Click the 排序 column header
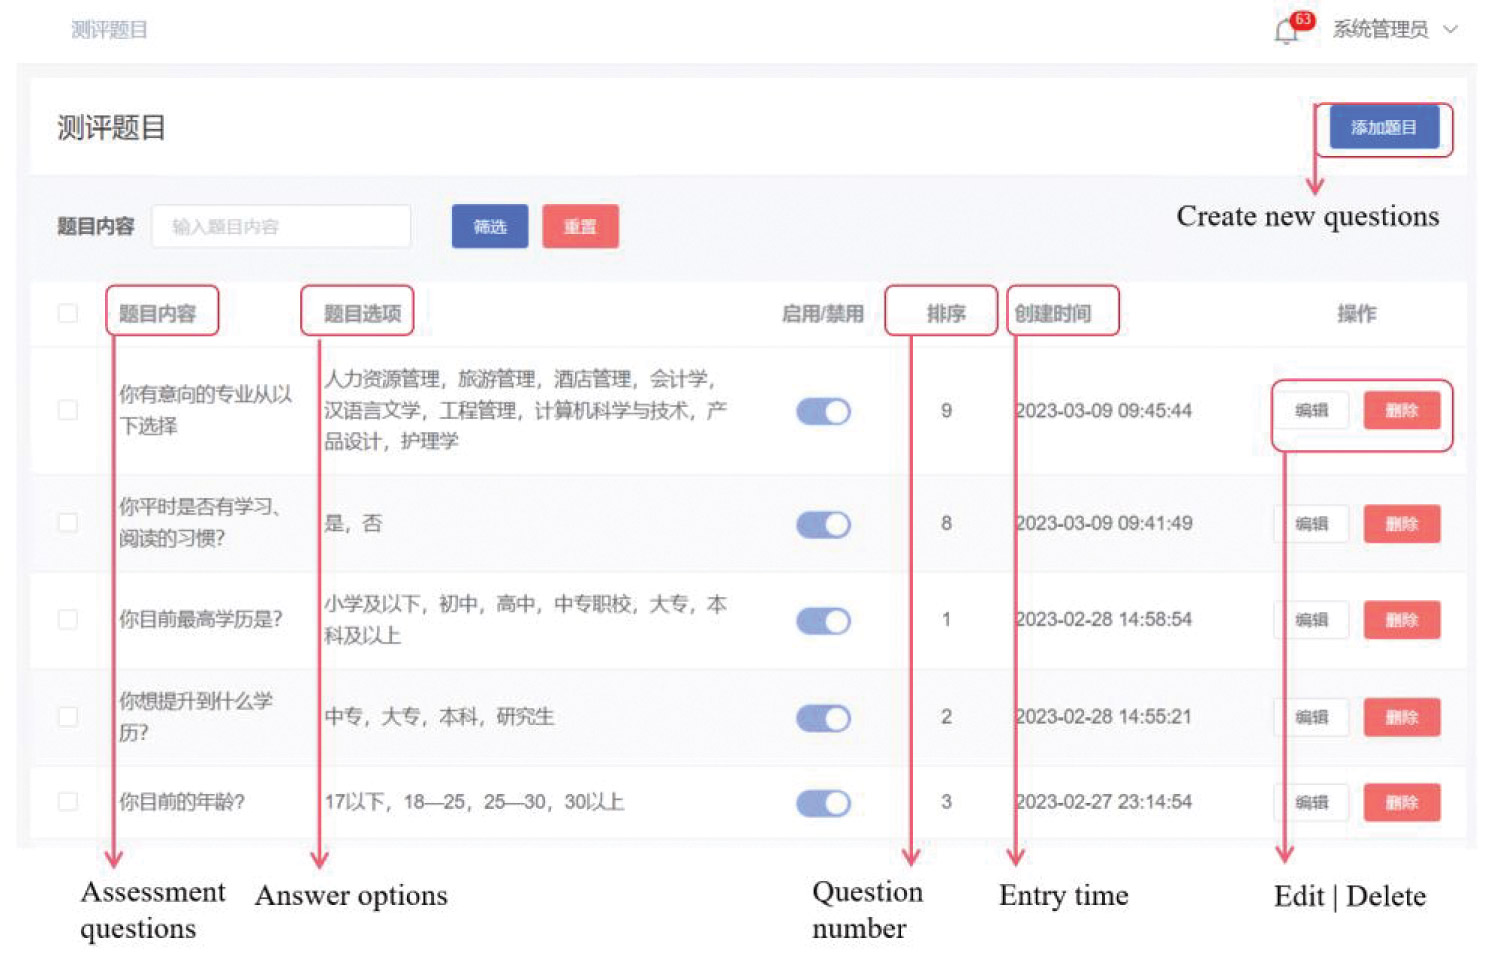Image resolution: width=1497 pixels, height=959 pixels. pyautogui.click(x=946, y=314)
